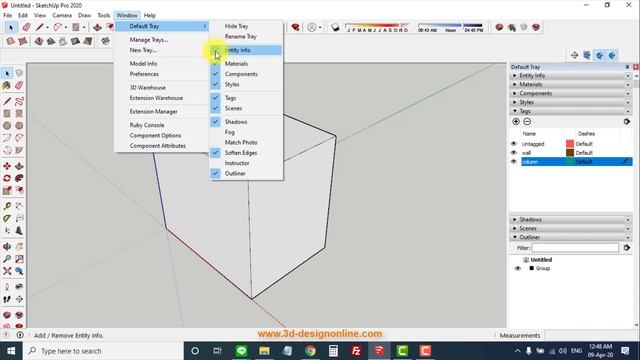Open Google Chrome from the taskbar
Image resolution: width=640 pixels, height=360 pixels.
(310, 351)
